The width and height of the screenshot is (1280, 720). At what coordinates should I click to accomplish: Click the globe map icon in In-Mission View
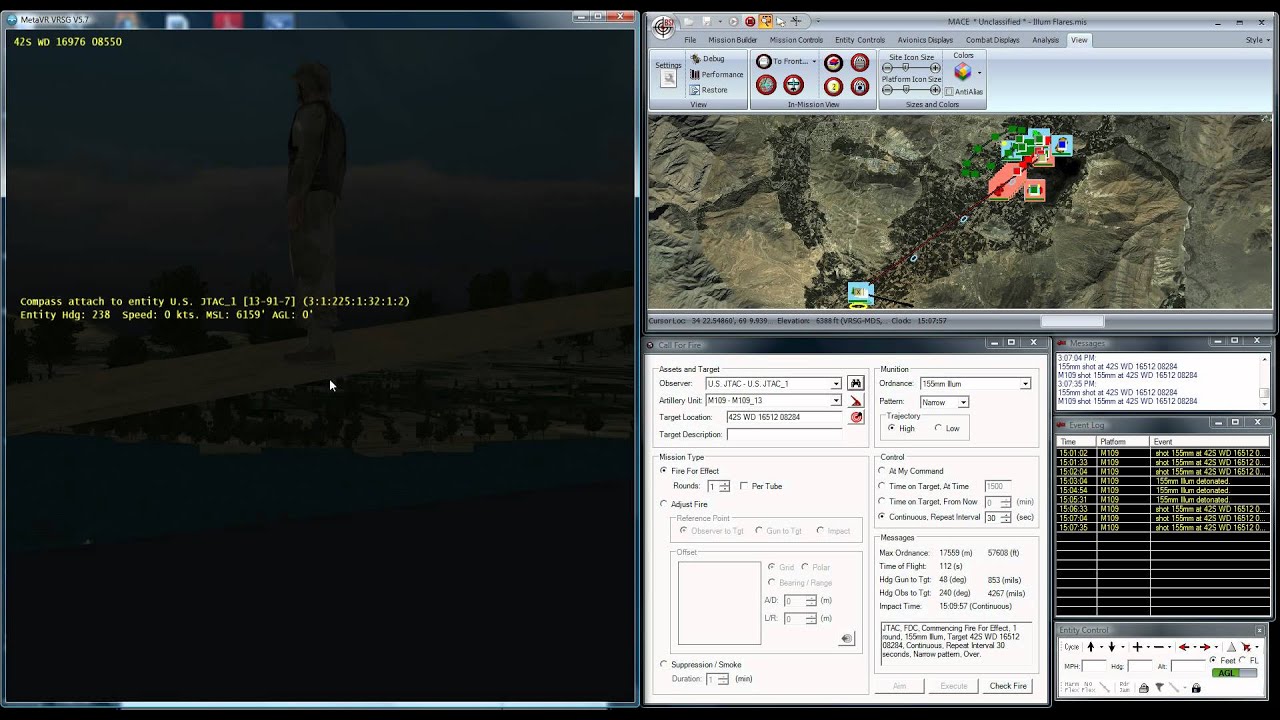[766, 86]
